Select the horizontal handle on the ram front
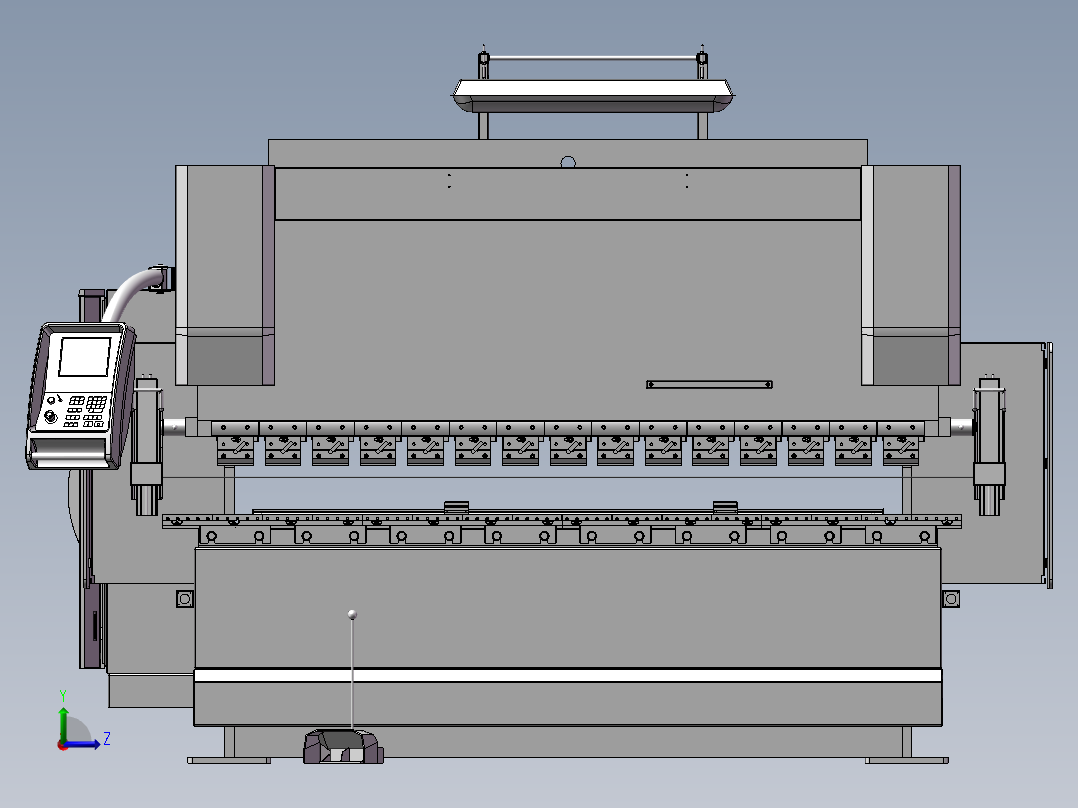This screenshot has height=808, width=1078. [709, 384]
